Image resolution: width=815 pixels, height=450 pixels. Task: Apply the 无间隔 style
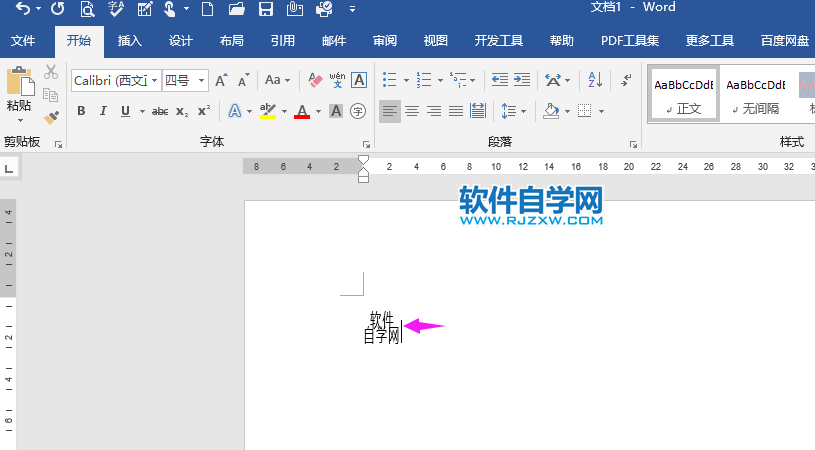pyautogui.click(x=755, y=94)
